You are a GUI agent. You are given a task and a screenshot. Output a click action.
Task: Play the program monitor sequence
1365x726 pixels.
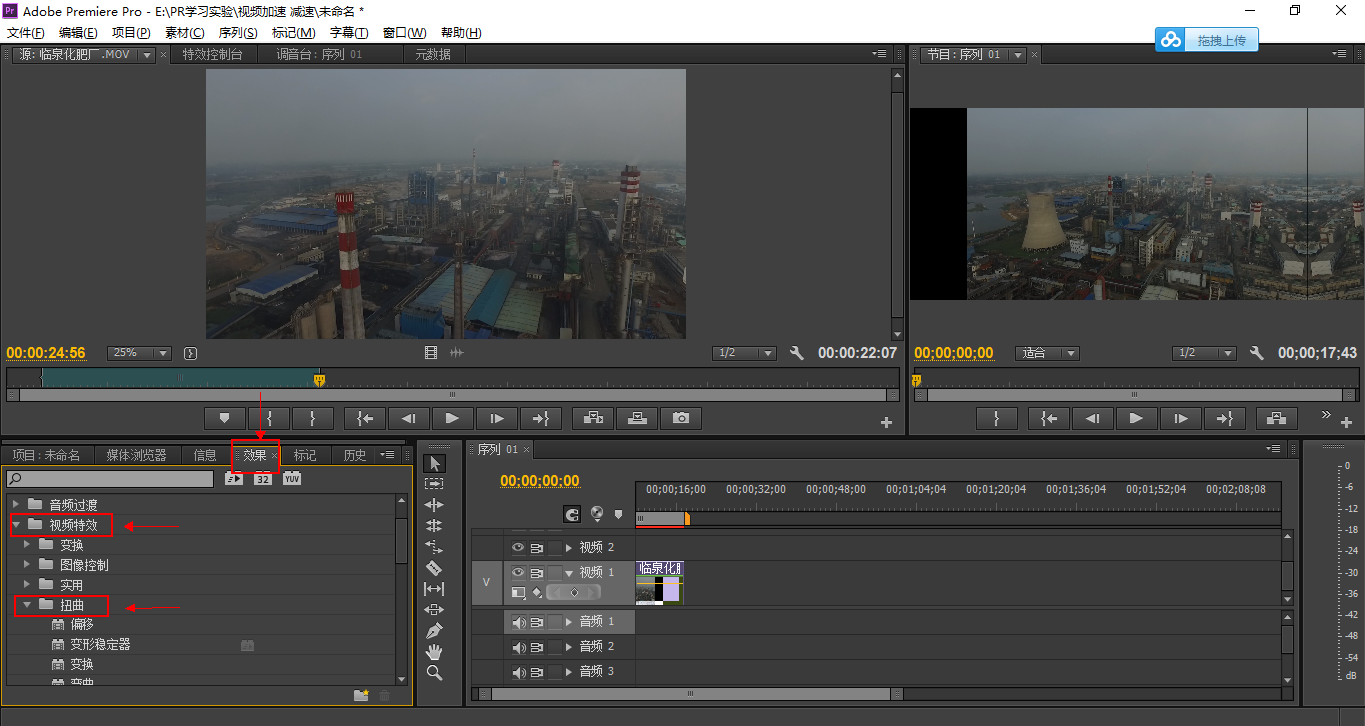[x=1136, y=419]
